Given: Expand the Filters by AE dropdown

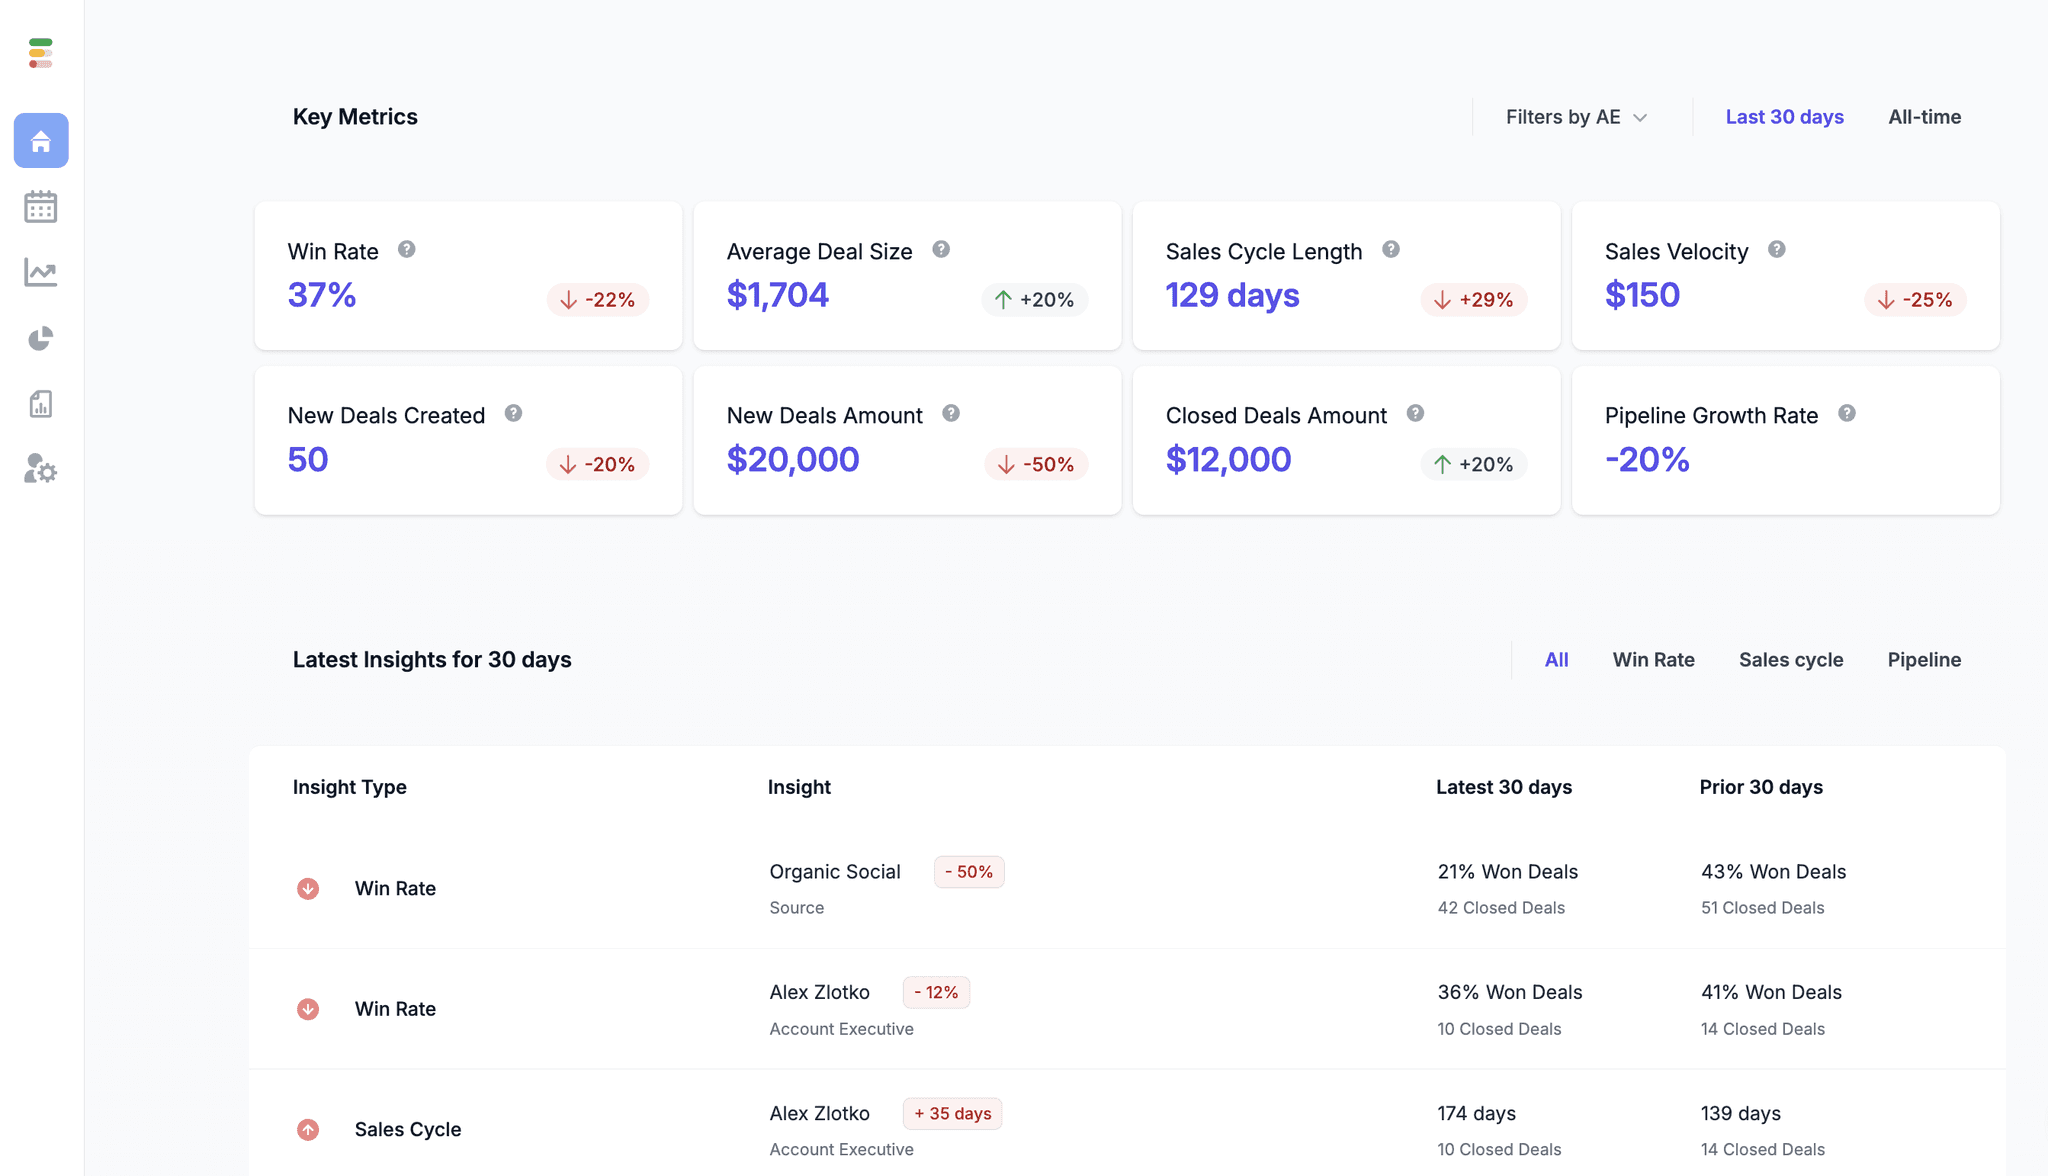Looking at the screenshot, I should click(1576, 117).
